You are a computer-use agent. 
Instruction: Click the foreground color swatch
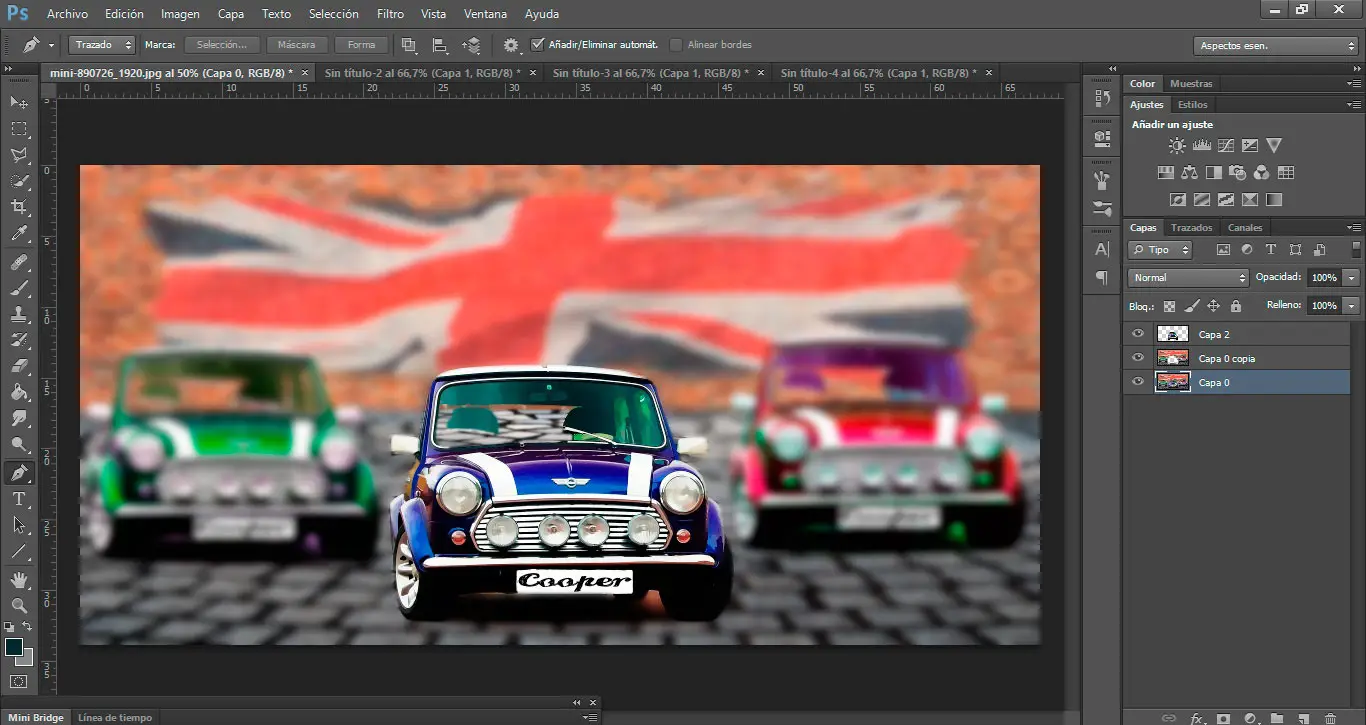pos(14,647)
